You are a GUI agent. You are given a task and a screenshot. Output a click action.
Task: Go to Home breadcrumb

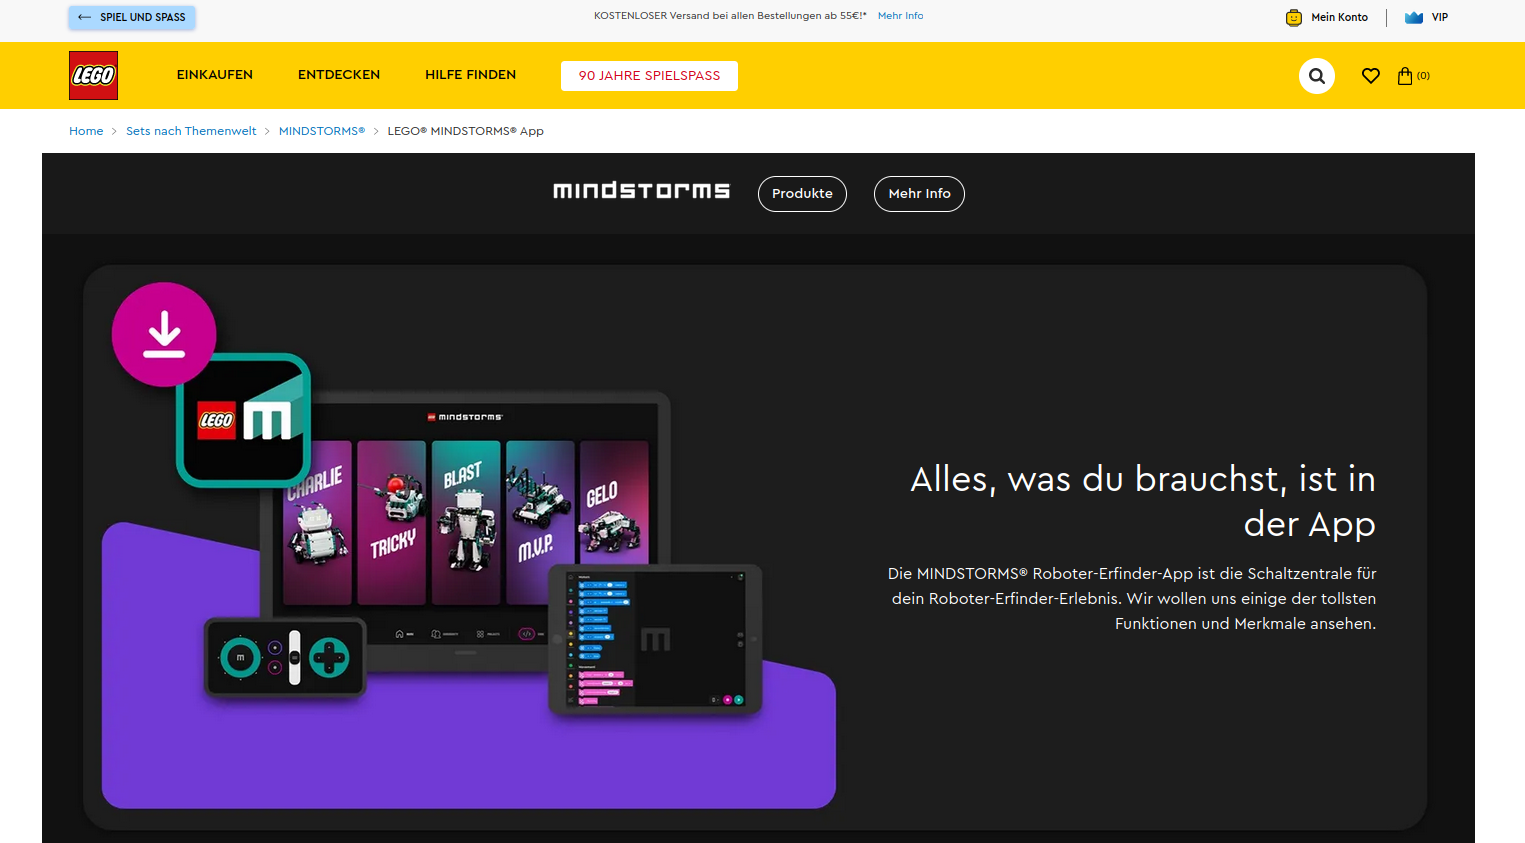tap(86, 131)
